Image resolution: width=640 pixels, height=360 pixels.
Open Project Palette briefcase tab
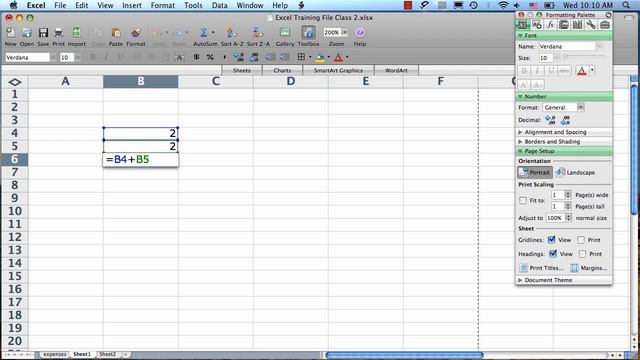pos(604,25)
